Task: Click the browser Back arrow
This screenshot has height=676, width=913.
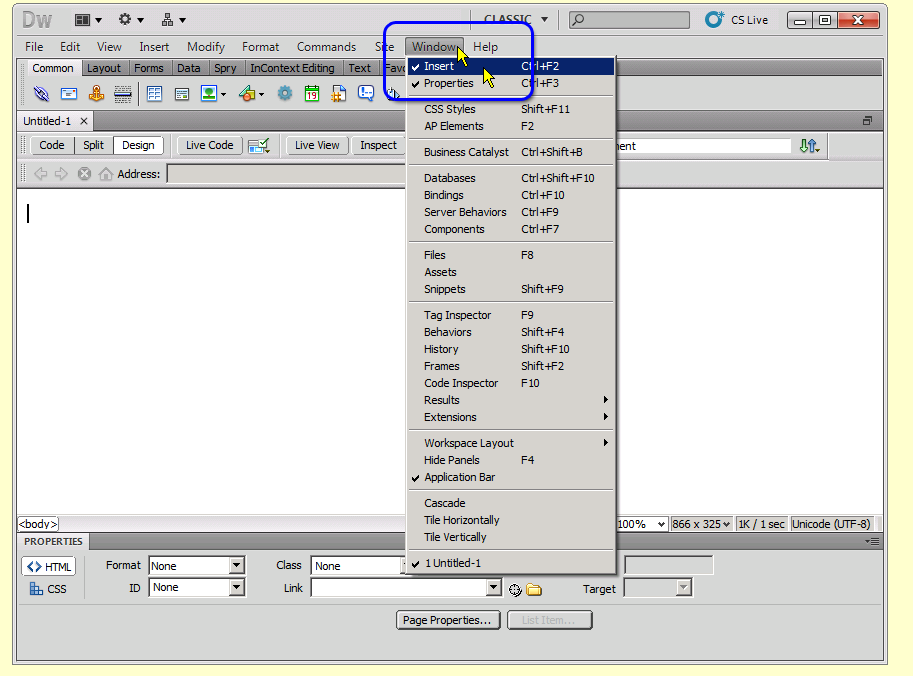Action: coord(41,174)
